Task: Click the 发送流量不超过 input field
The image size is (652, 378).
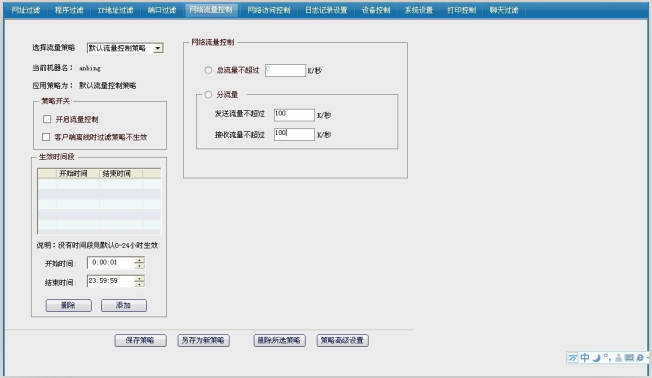Action: [294, 115]
